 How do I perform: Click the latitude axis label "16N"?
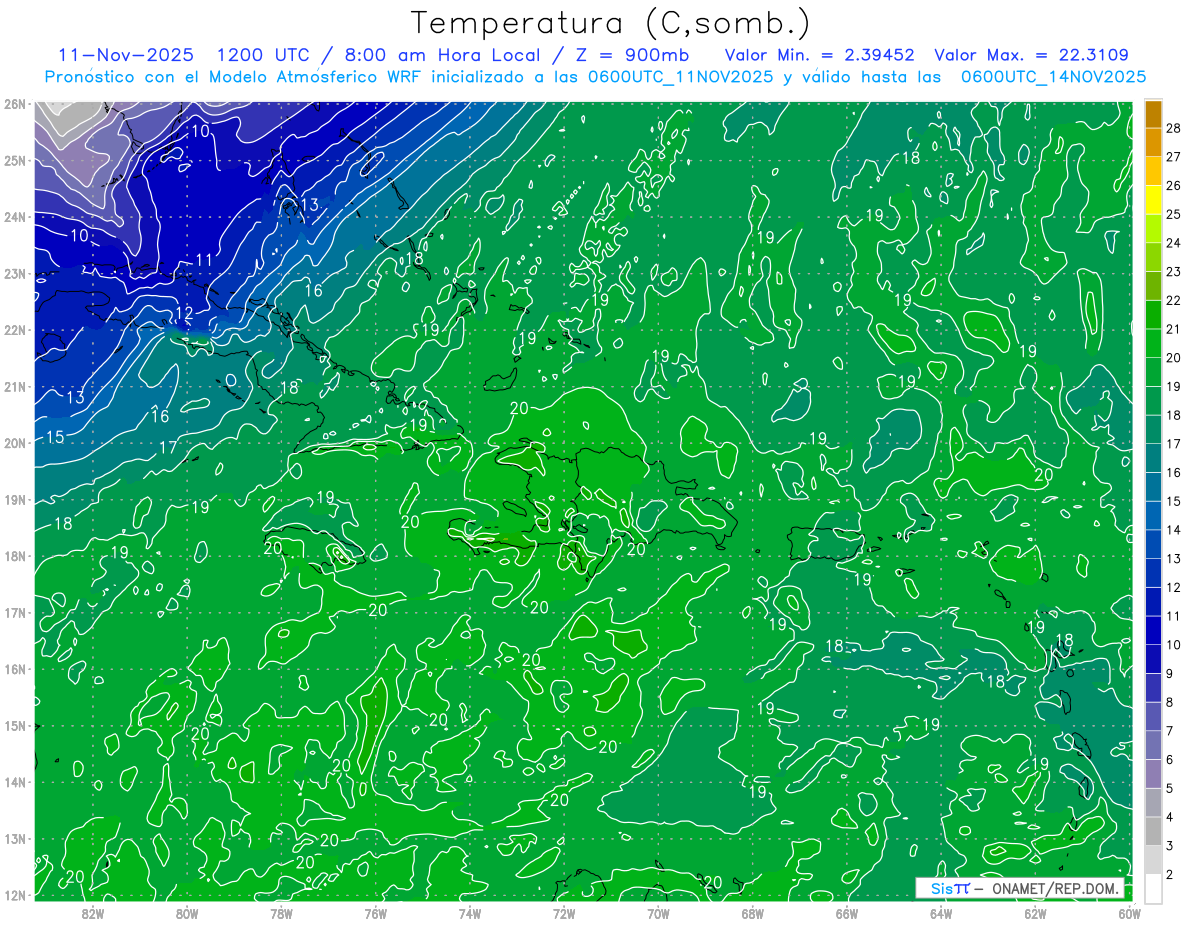(14, 669)
